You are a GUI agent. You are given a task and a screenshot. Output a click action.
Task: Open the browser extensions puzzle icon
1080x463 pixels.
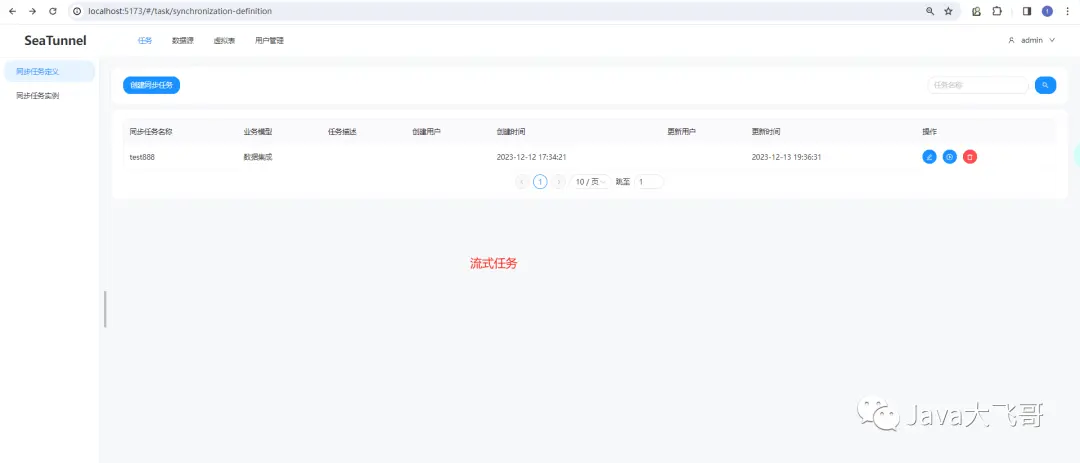(x=997, y=11)
